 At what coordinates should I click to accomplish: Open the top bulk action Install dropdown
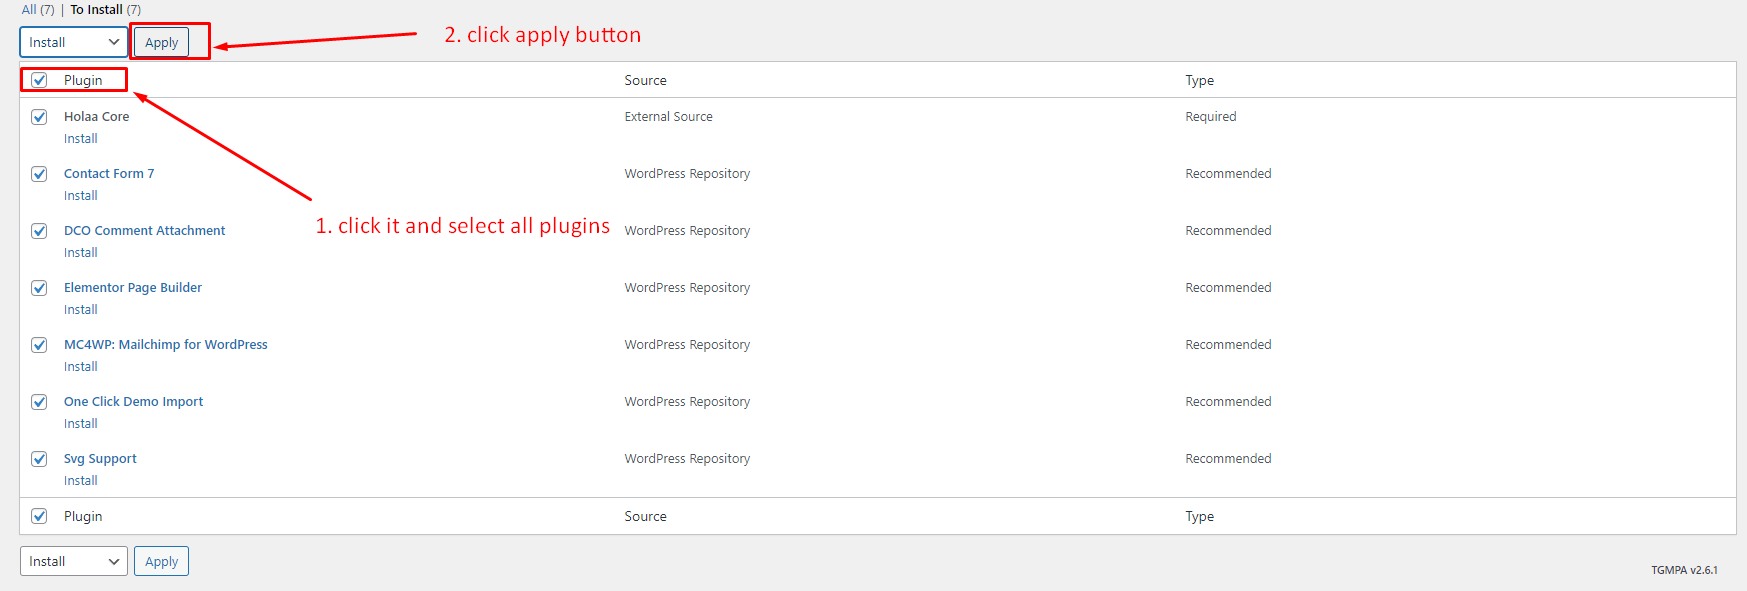[73, 42]
